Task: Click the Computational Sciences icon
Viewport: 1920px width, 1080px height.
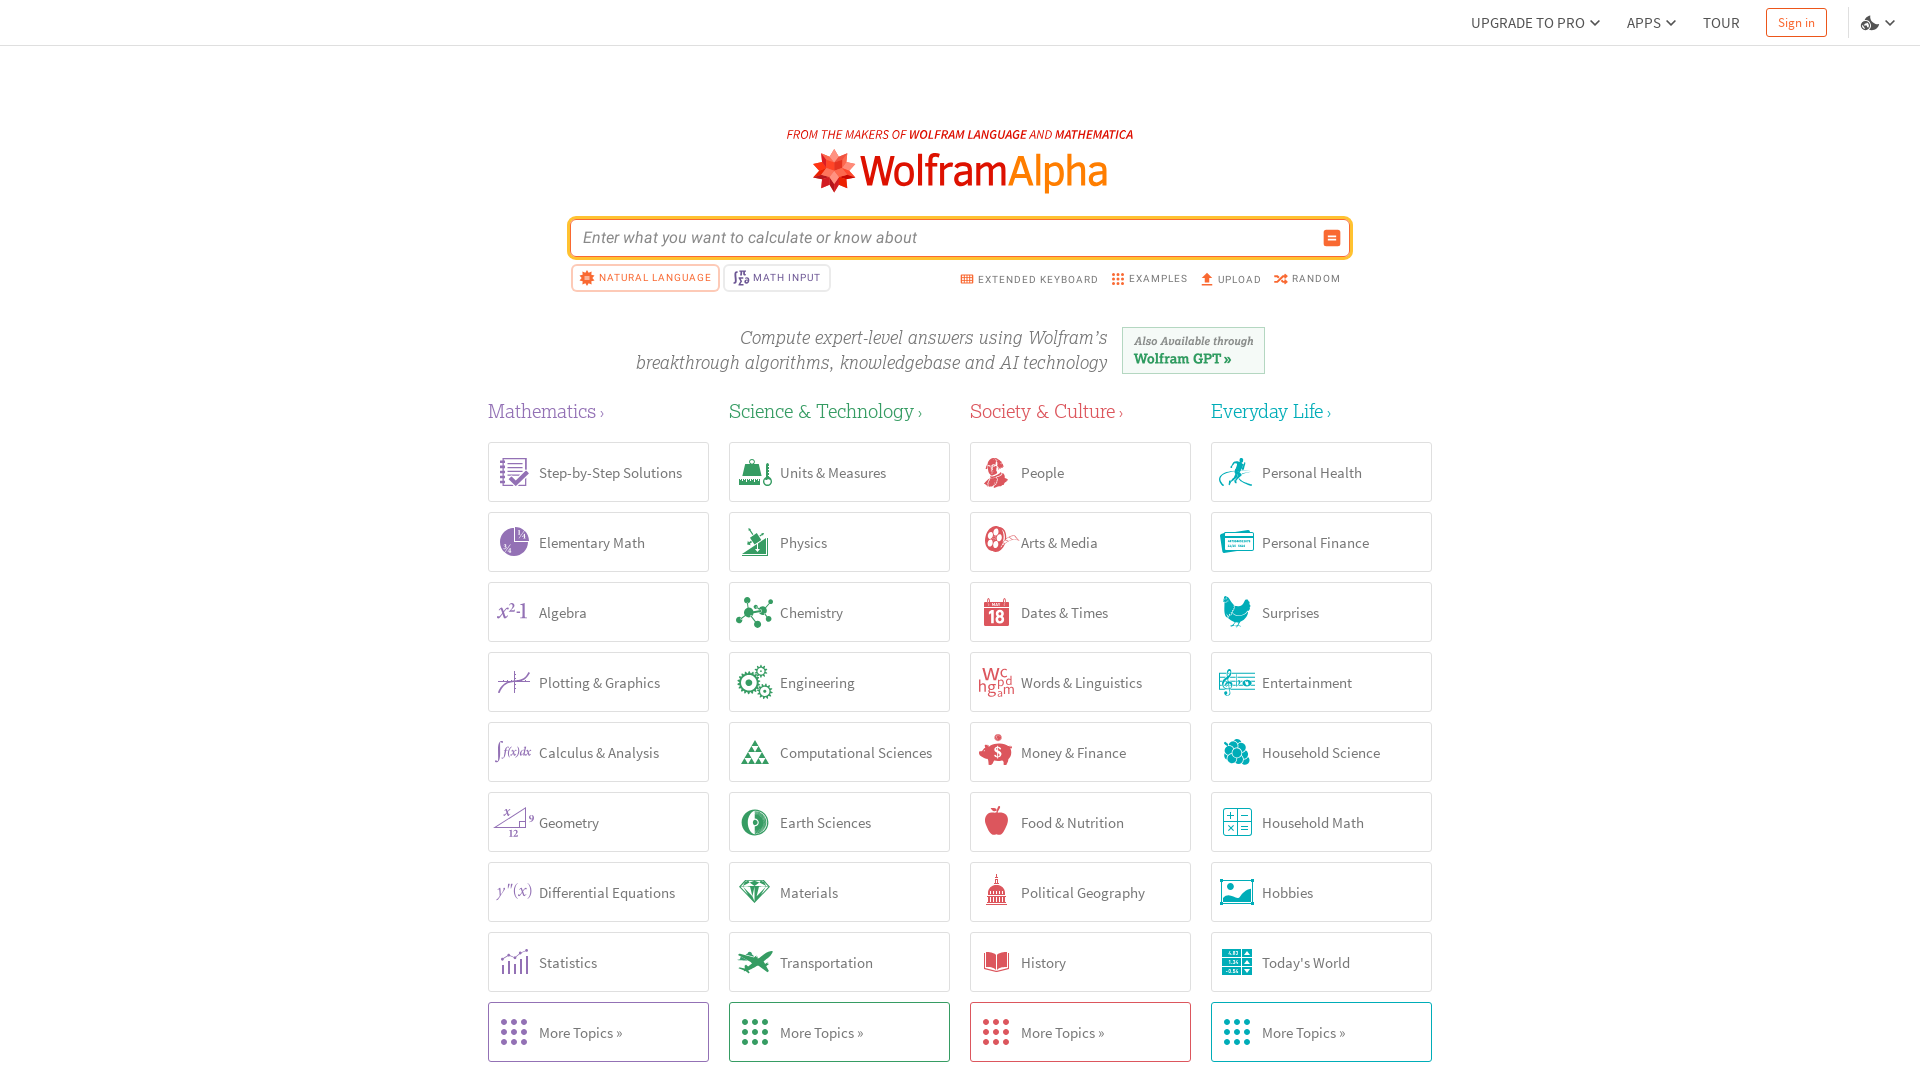Action: 754,752
